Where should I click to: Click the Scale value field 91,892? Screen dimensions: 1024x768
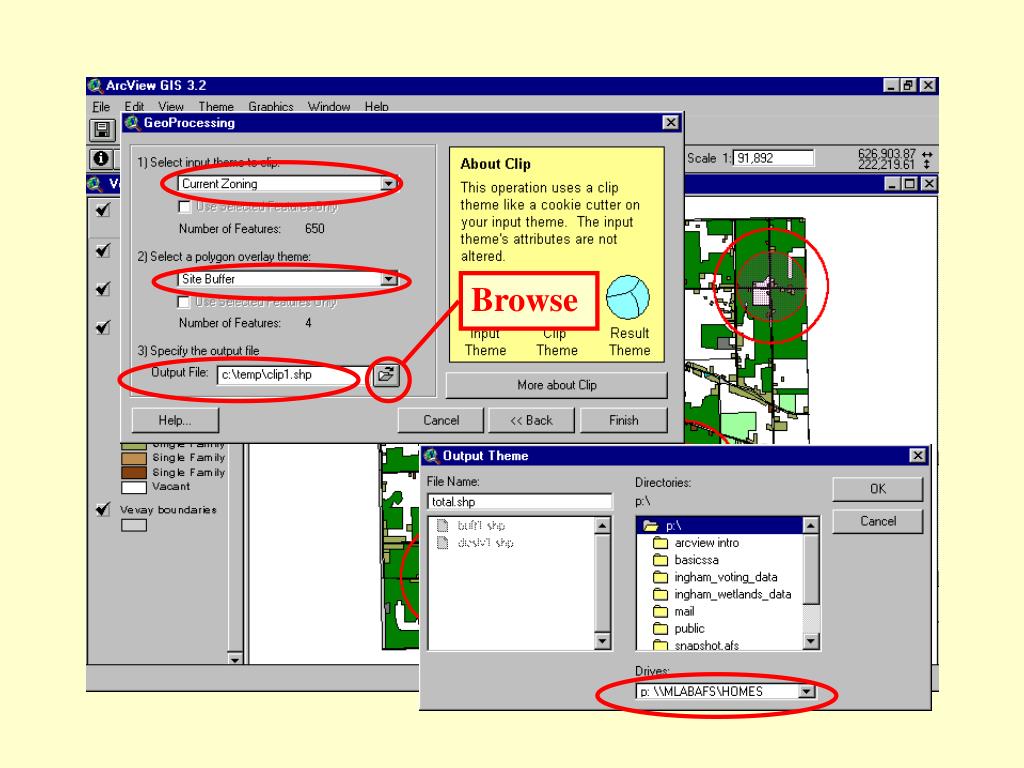pyautogui.click(x=773, y=158)
